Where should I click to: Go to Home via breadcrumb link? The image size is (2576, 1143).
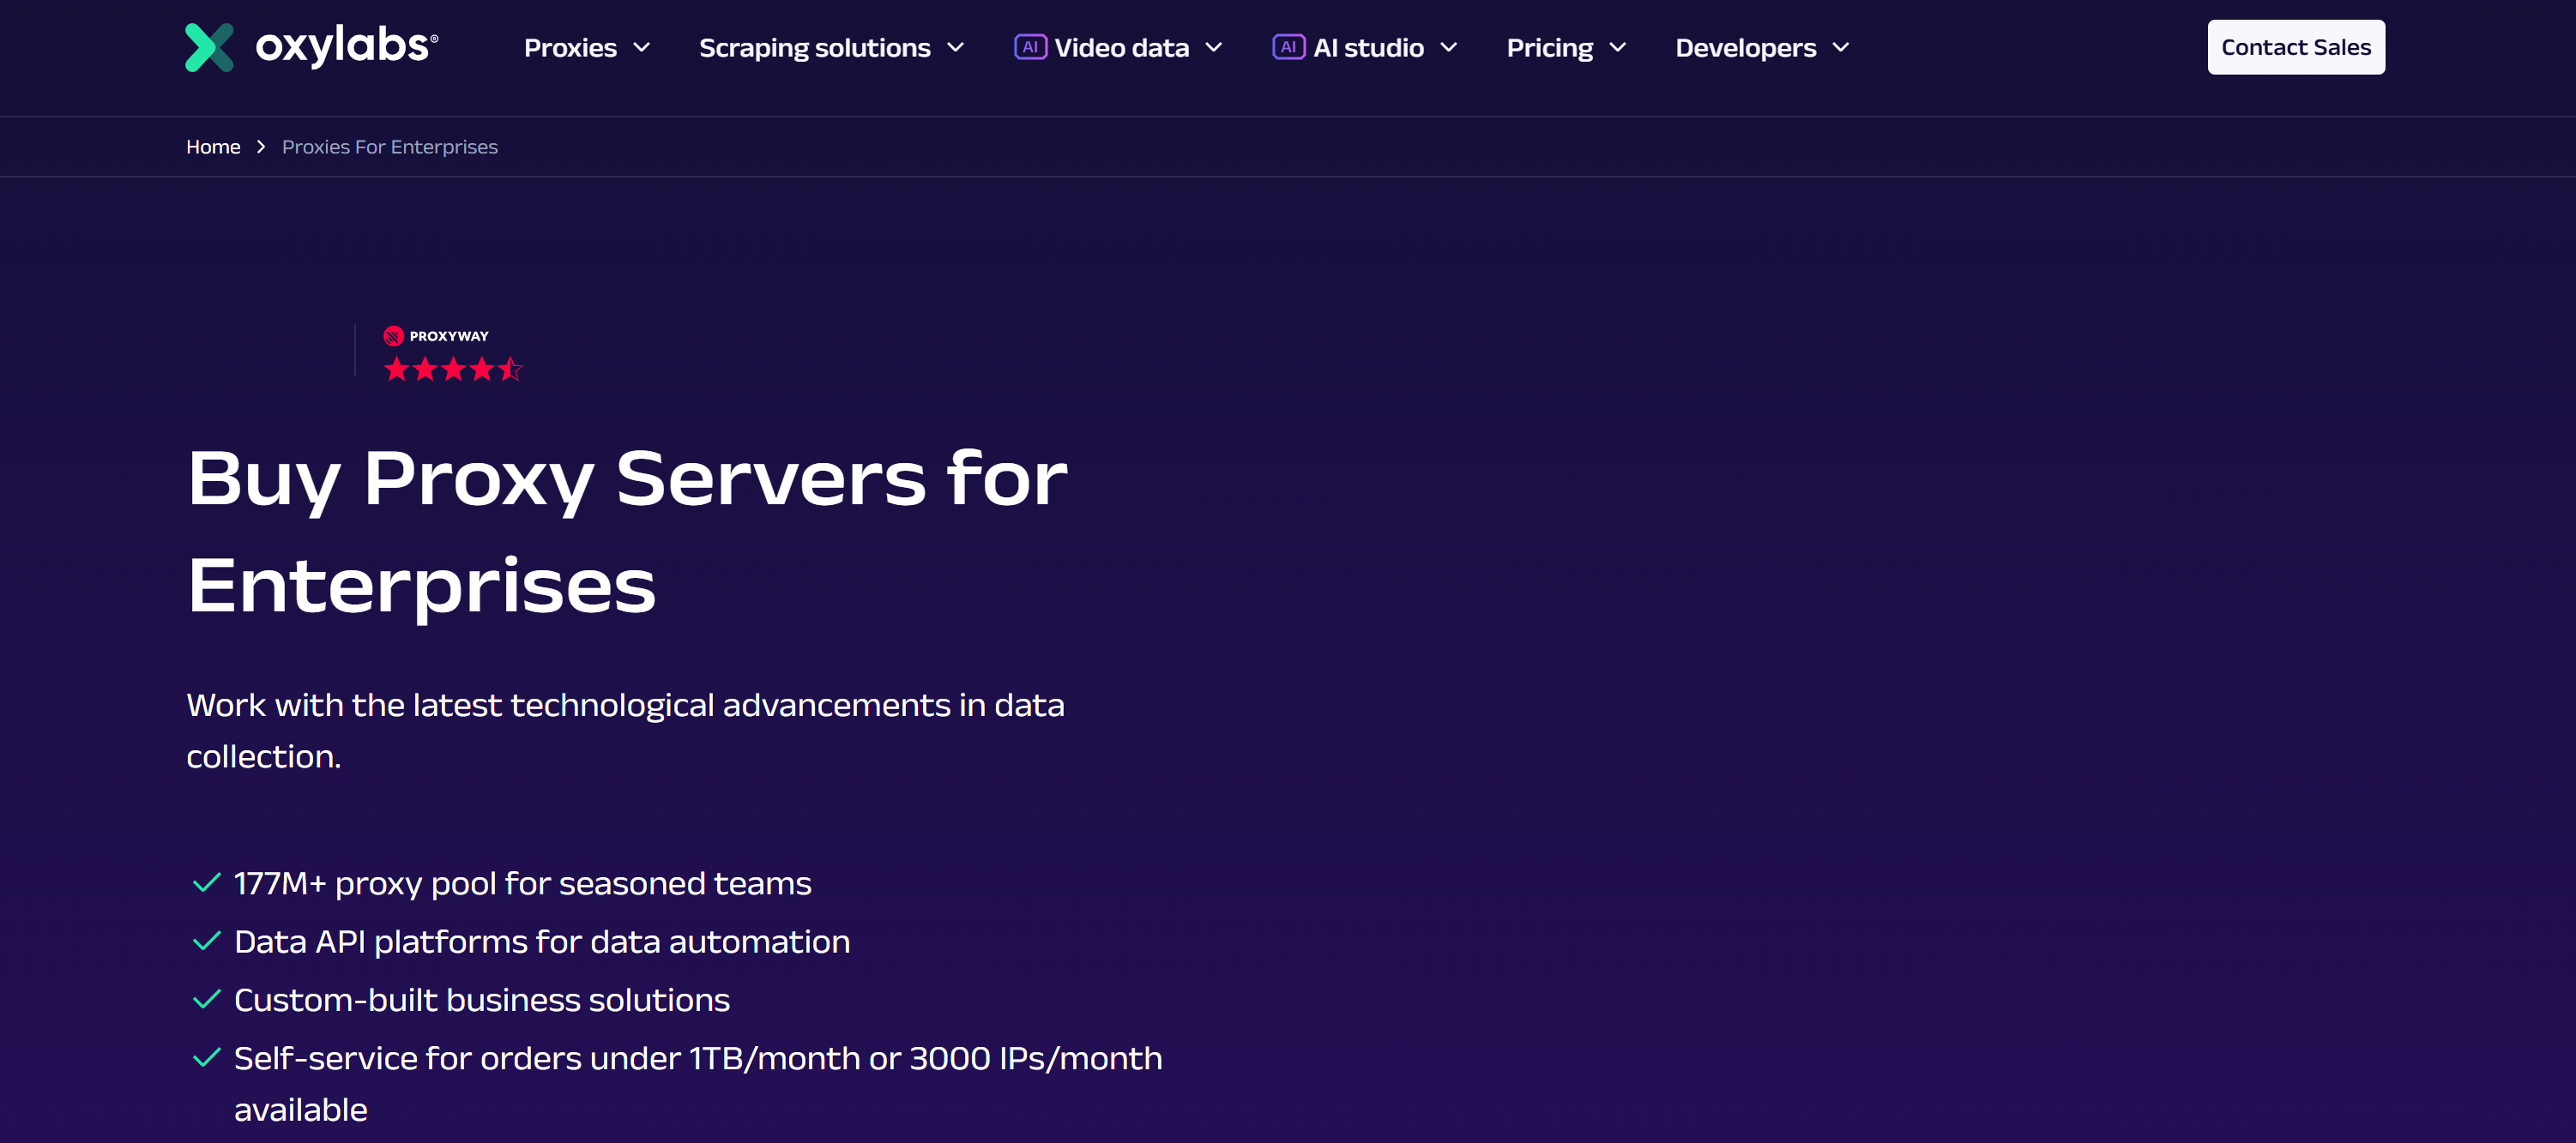coord(213,147)
